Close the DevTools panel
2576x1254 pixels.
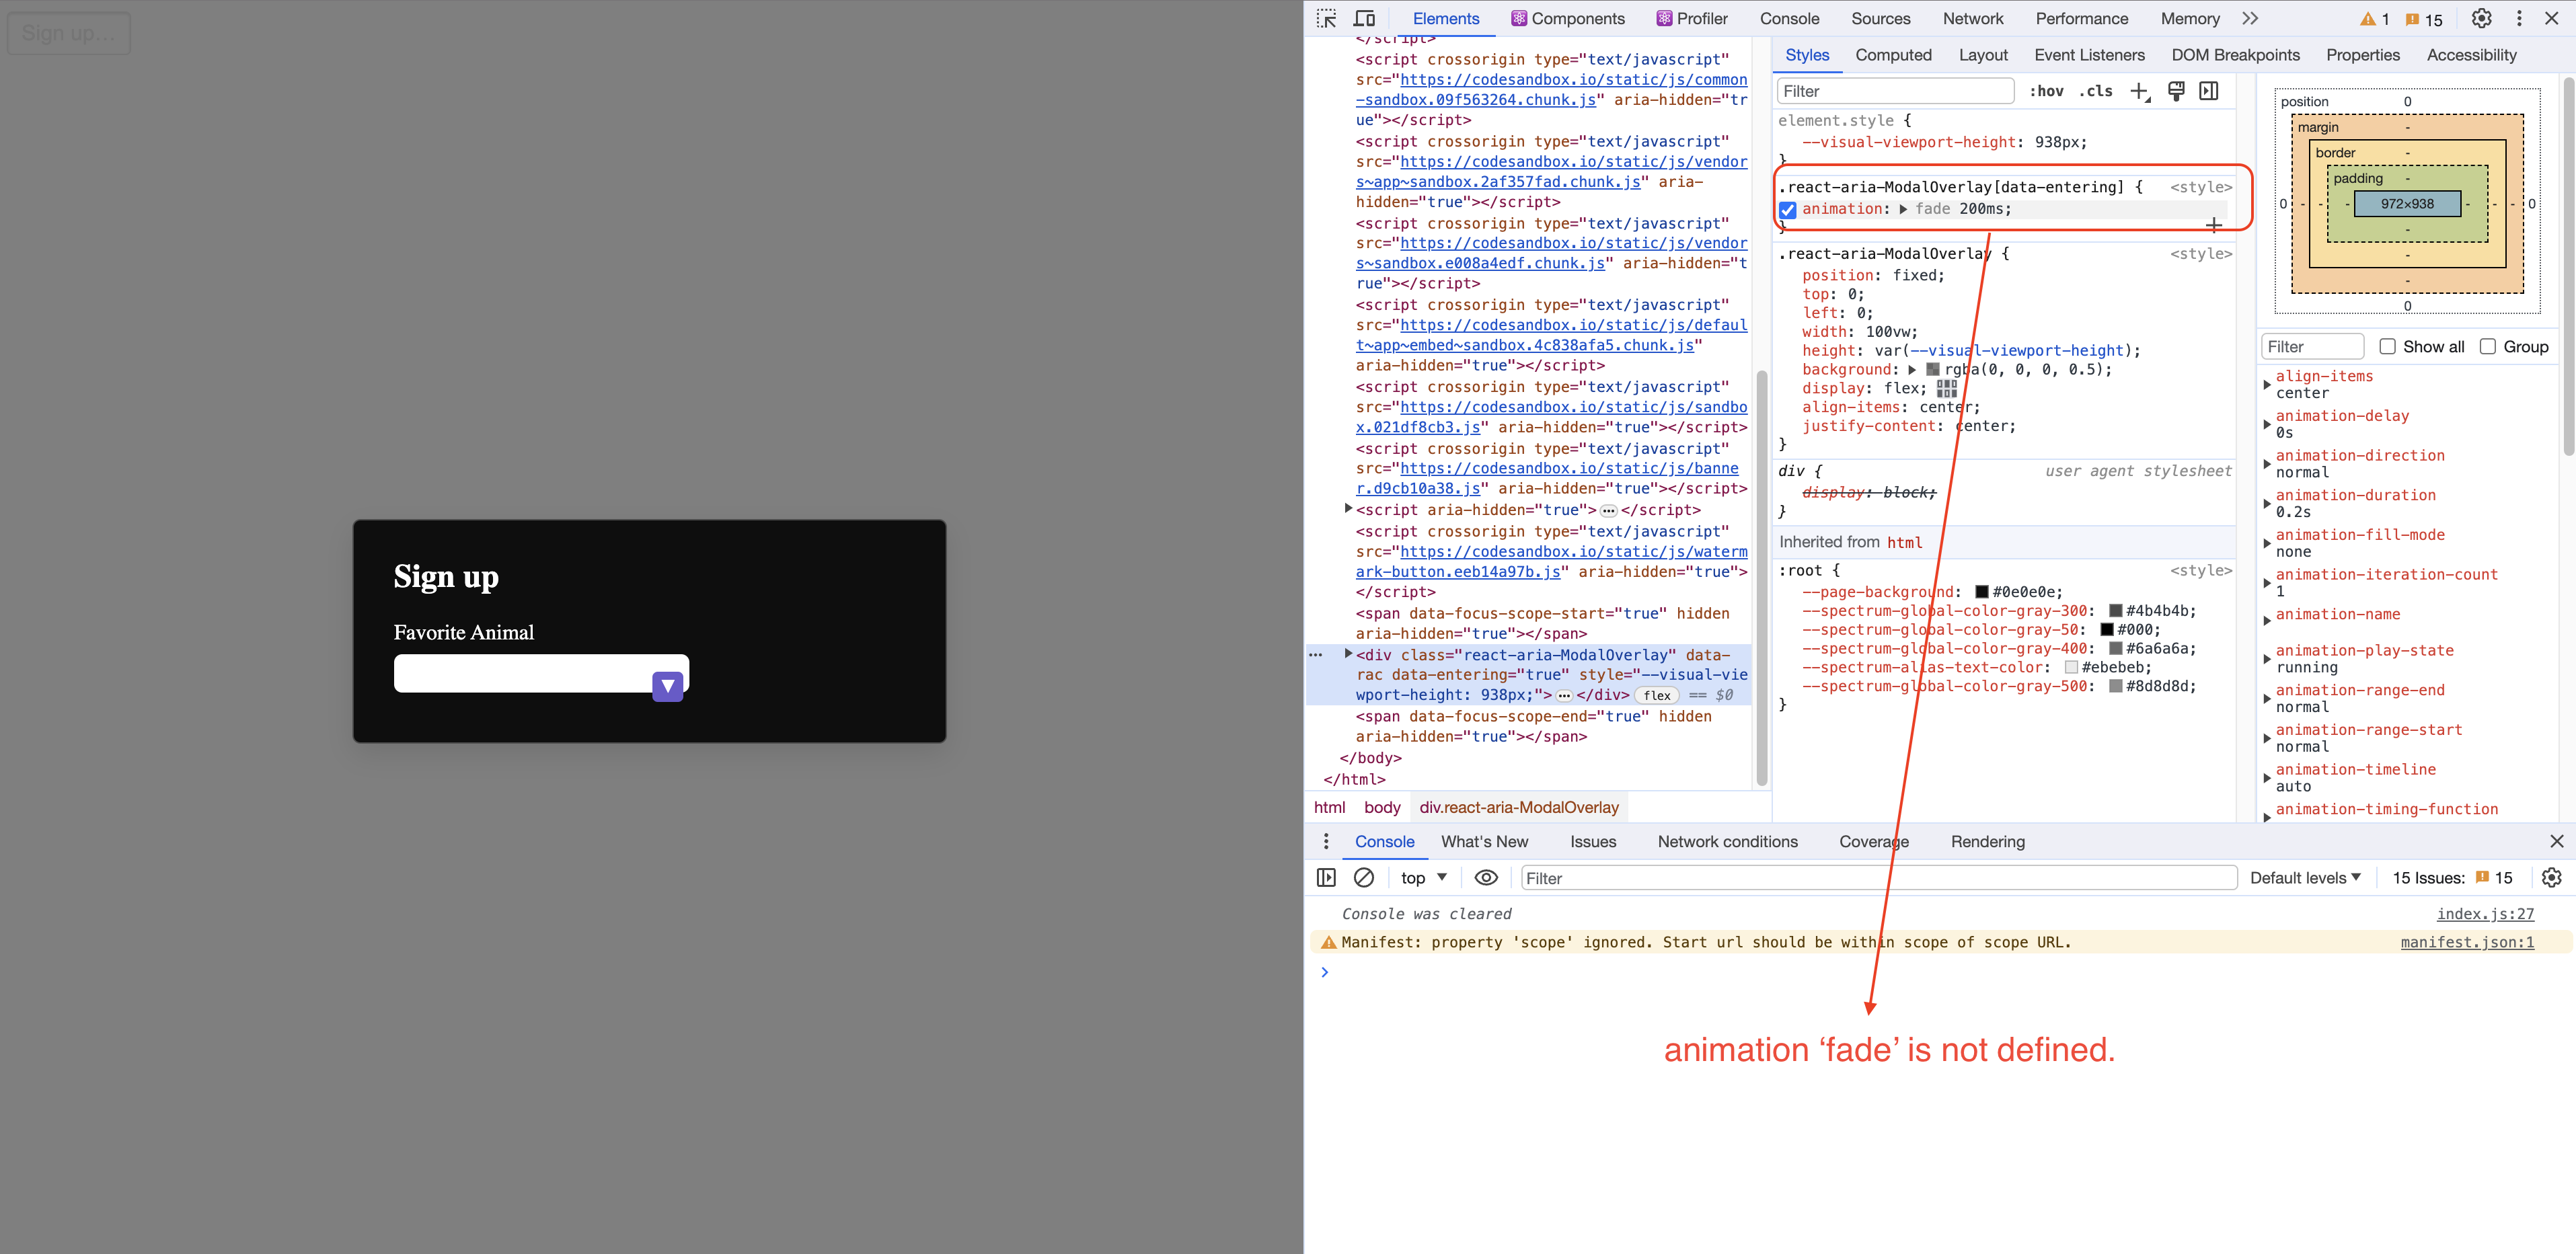(x=2551, y=19)
